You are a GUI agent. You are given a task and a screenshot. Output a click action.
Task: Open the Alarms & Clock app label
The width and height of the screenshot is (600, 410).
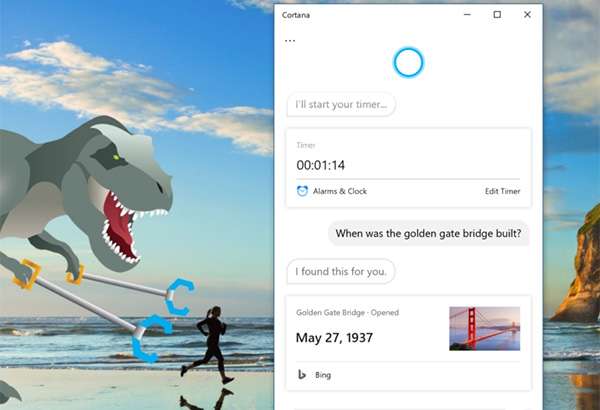click(x=340, y=191)
